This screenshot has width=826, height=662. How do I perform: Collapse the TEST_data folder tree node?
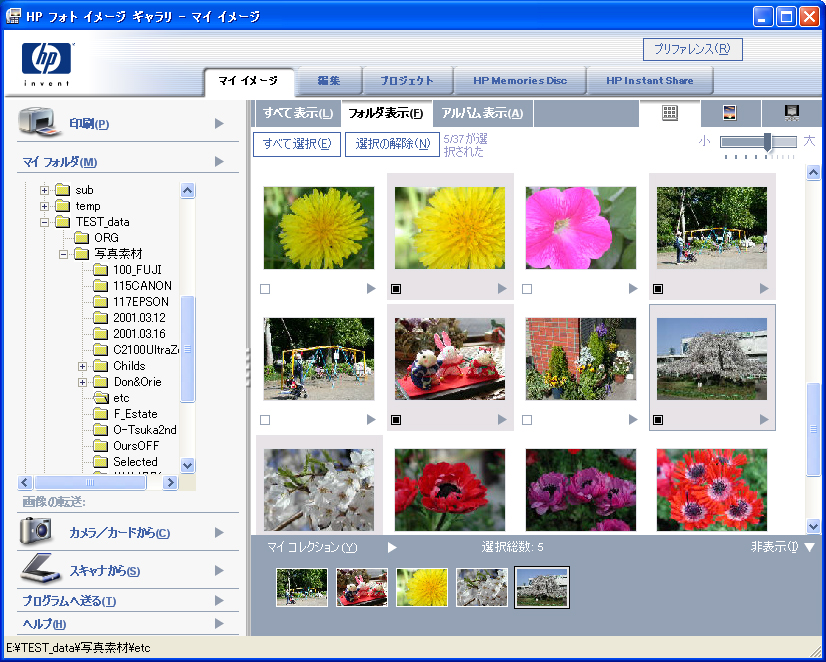pos(45,222)
